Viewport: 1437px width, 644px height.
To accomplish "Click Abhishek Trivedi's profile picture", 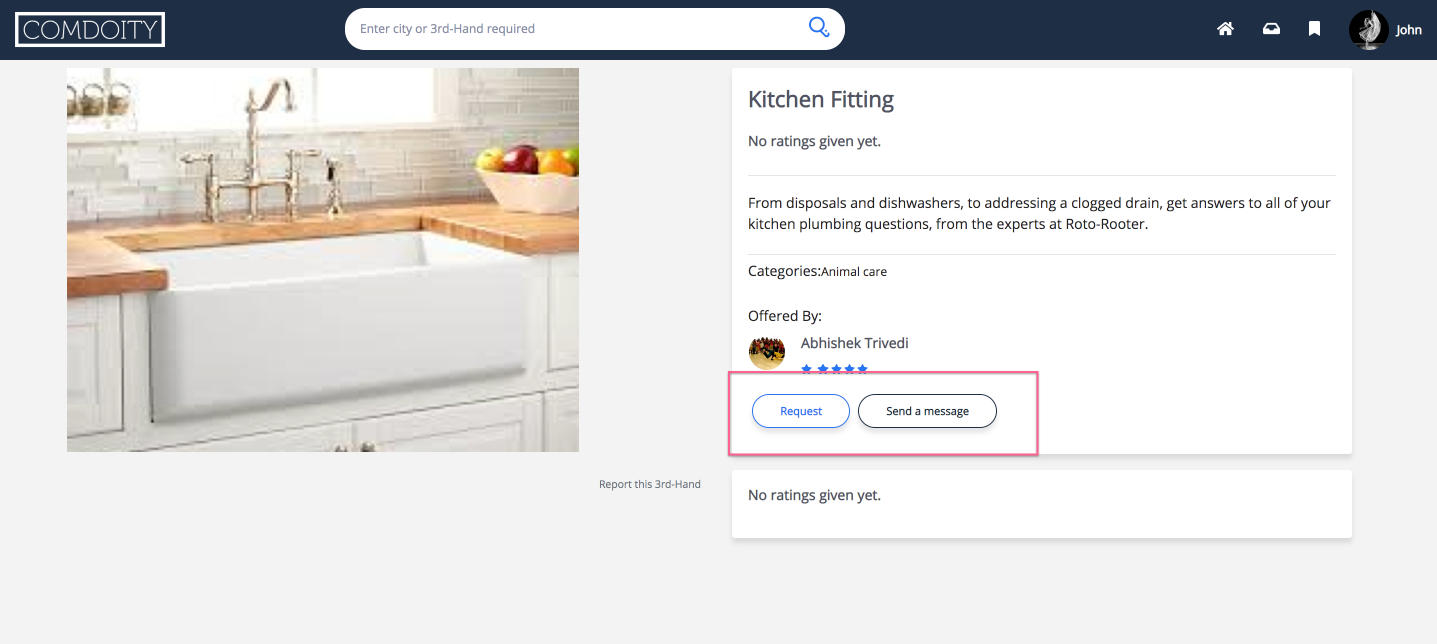I will tap(766, 352).
